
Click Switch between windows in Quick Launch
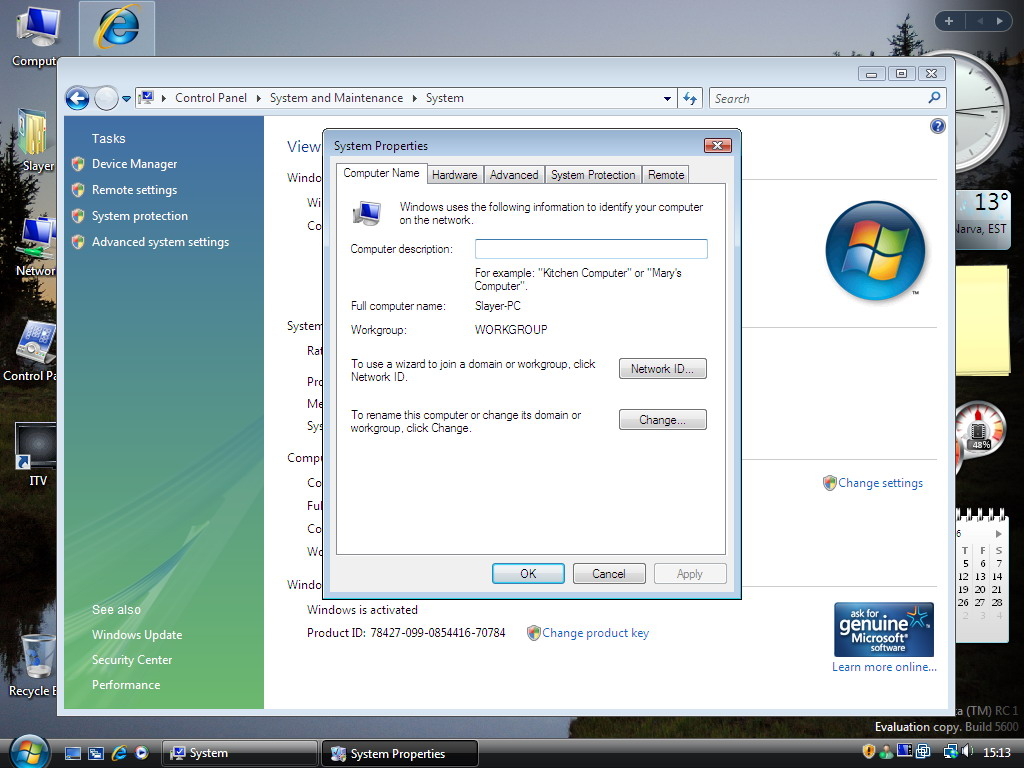click(96, 753)
